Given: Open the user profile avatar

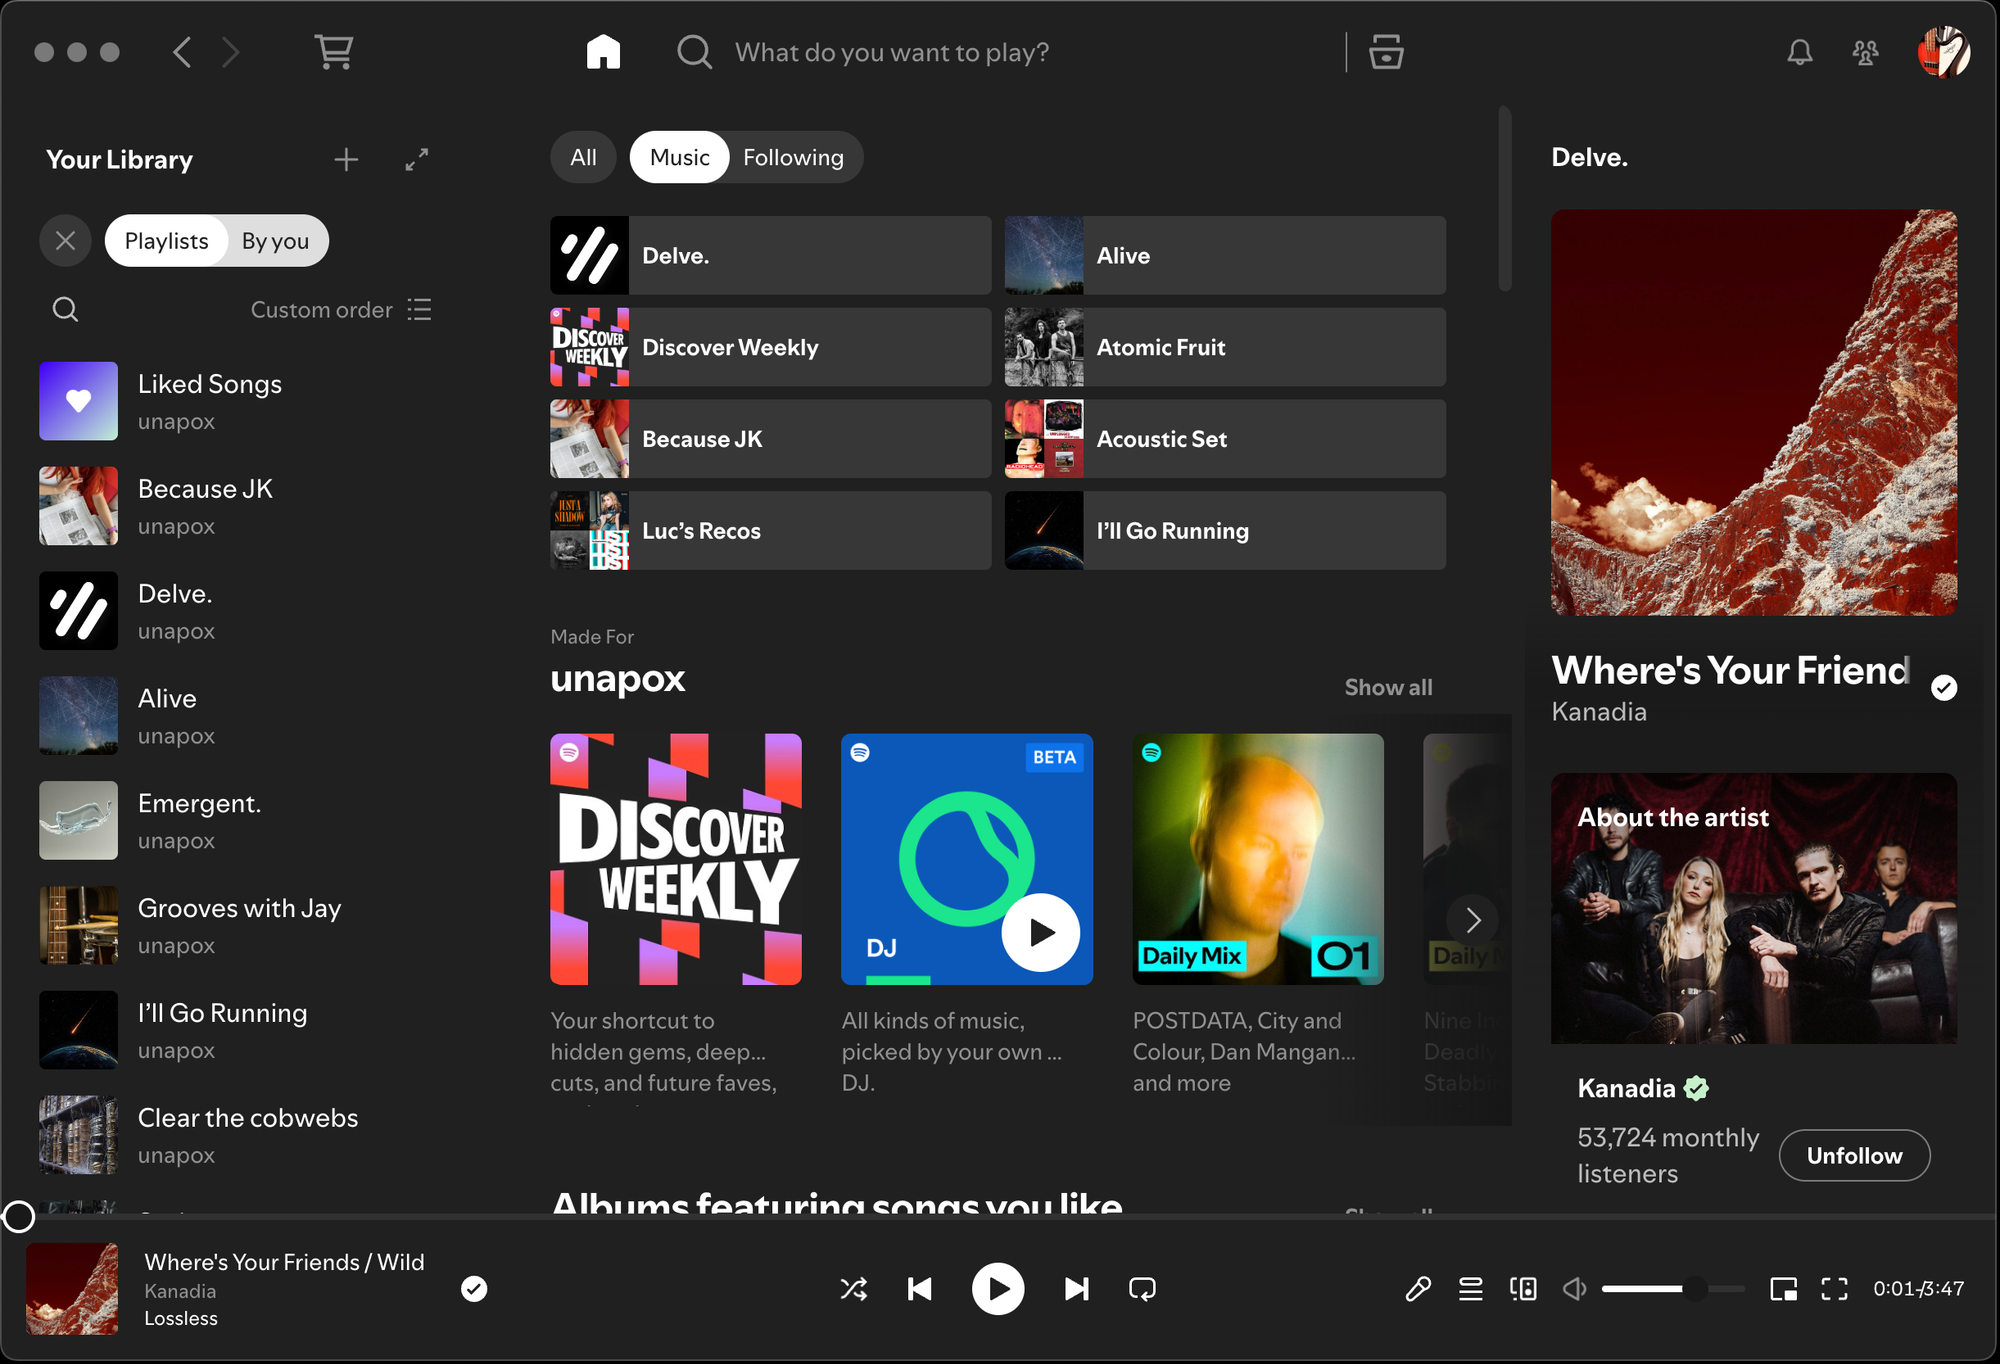Looking at the screenshot, I should (1943, 52).
